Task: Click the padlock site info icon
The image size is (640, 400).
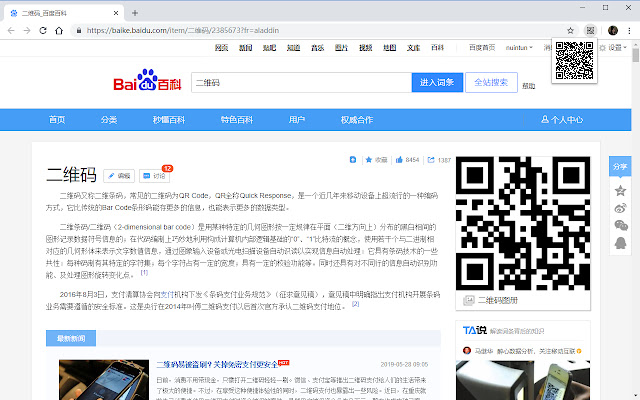Action: click(x=79, y=31)
